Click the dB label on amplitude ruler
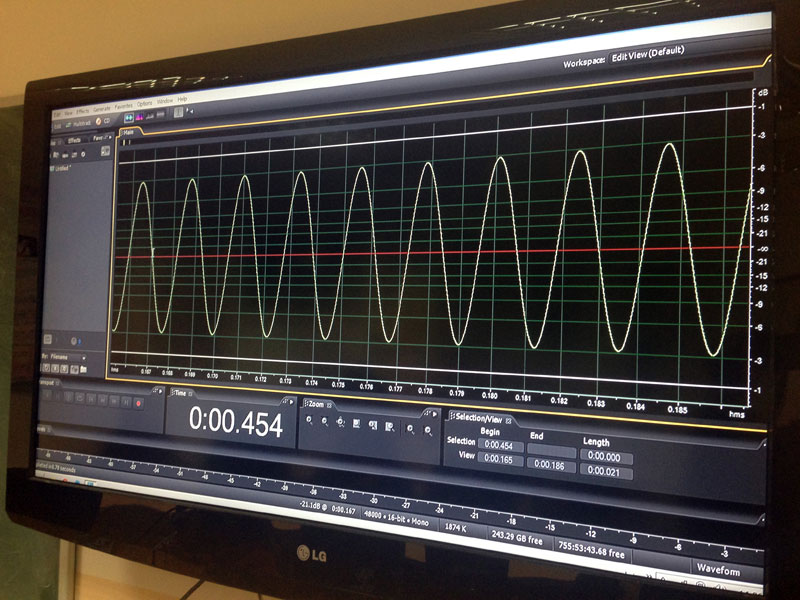 pyautogui.click(x=763, y=93)
